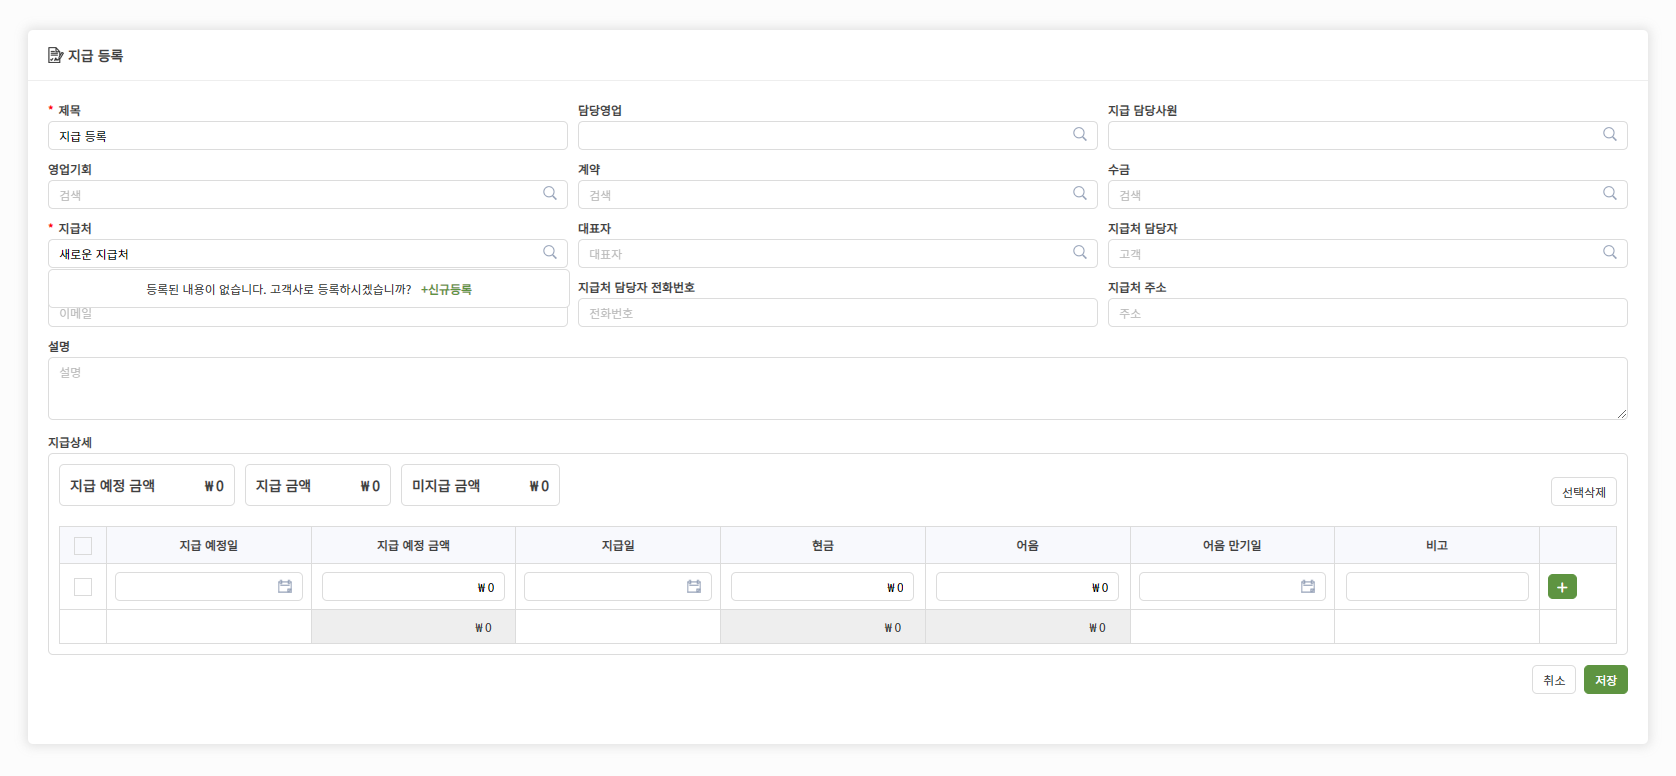Click +신규등록 link in dropdown
This screenshot has width=1676, height=776.
(446, 290)
